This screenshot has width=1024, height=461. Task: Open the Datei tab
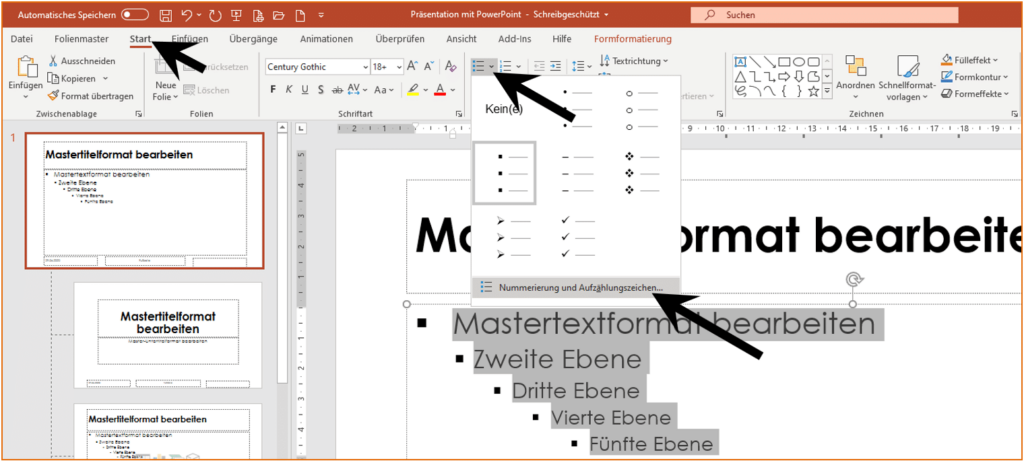[22, 39]
